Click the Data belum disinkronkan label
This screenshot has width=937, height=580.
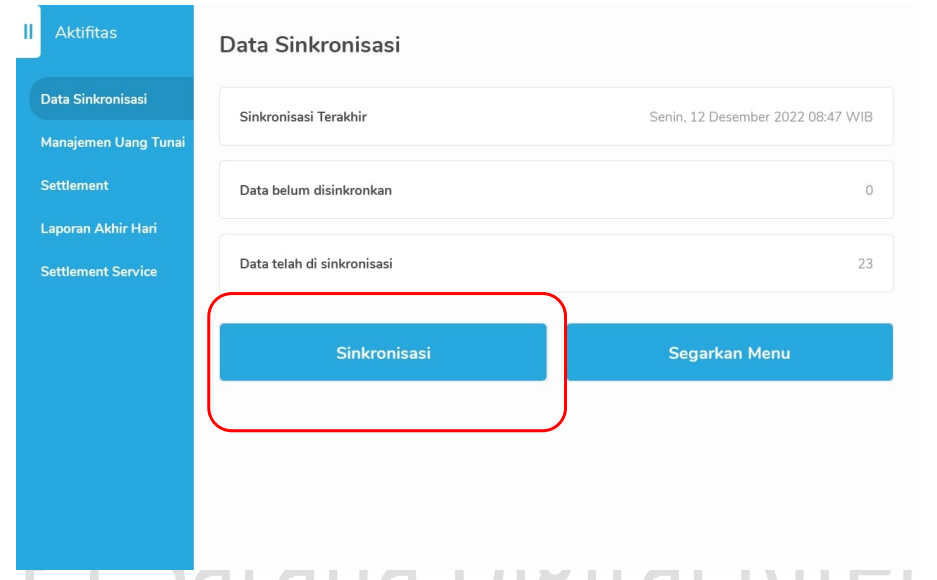click(316, 190)
